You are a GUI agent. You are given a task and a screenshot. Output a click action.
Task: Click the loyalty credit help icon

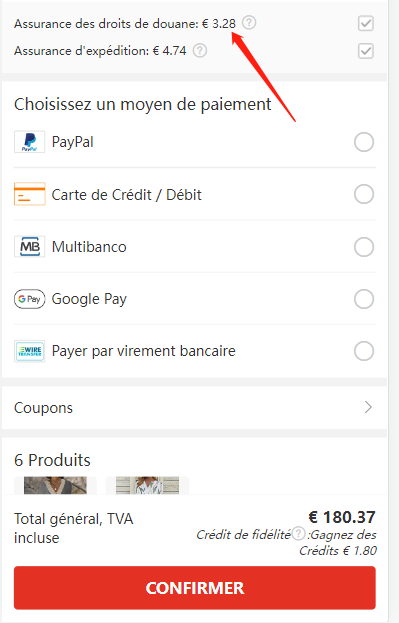click(298, 534)
